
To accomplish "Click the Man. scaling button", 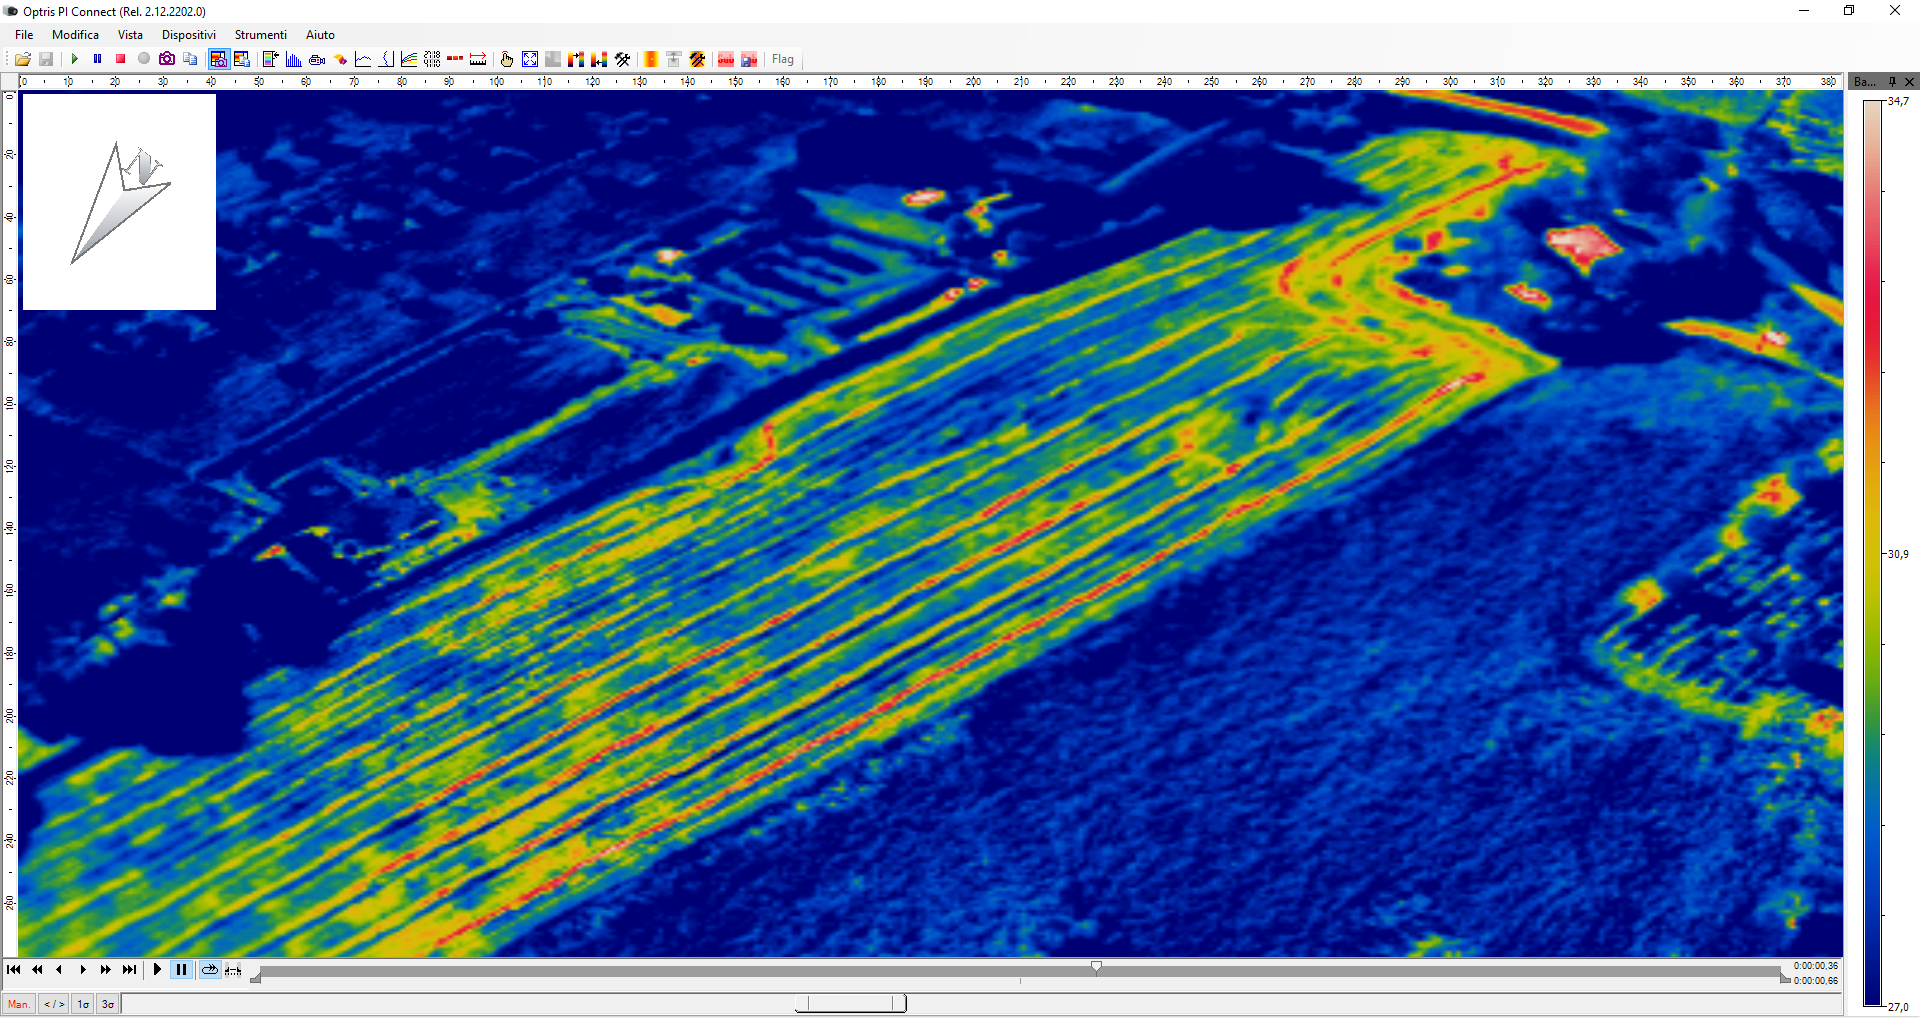I will (19, 1004).
